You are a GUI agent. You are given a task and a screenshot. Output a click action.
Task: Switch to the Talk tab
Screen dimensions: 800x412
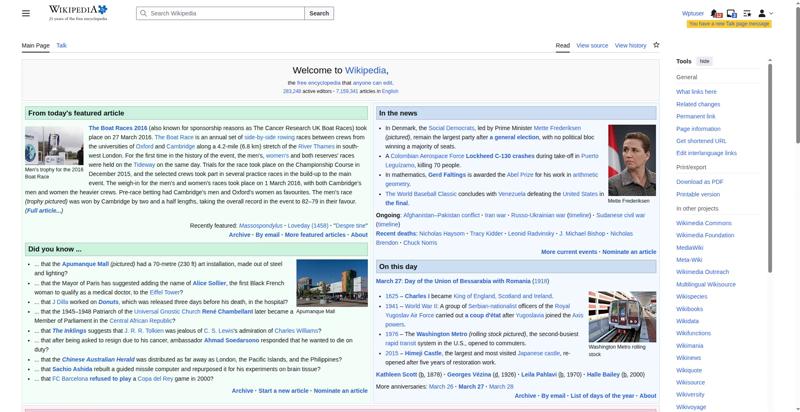(x=61, y=45)
